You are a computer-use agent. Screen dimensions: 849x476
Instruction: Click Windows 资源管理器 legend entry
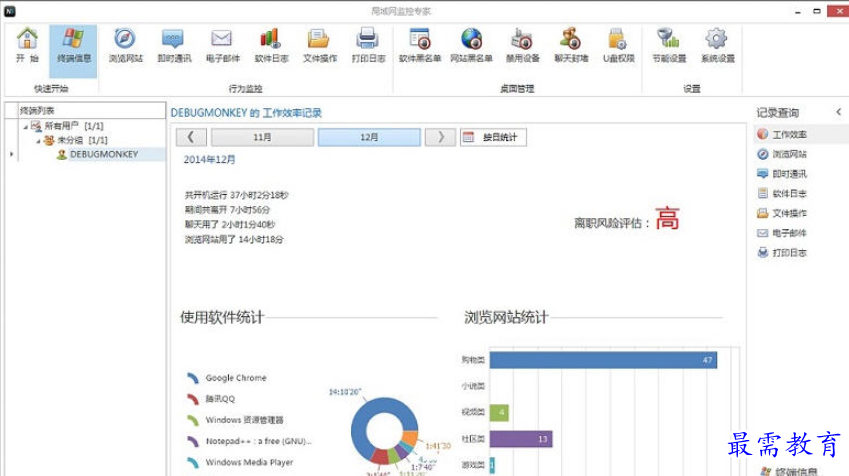click(236, 420)
